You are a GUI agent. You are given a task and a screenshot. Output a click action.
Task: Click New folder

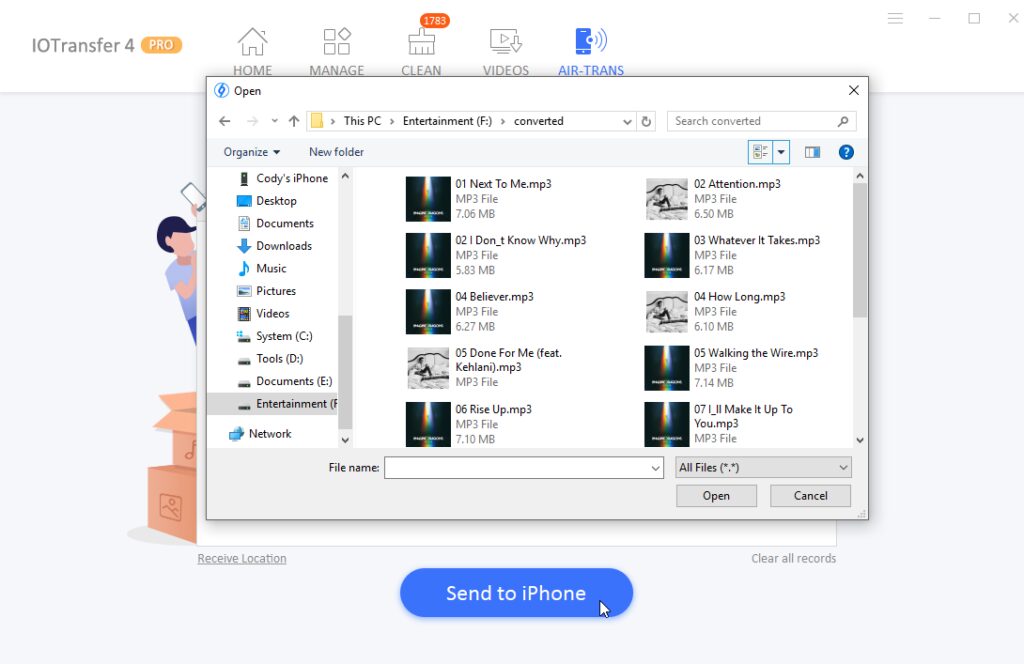(x=336, y=152)
